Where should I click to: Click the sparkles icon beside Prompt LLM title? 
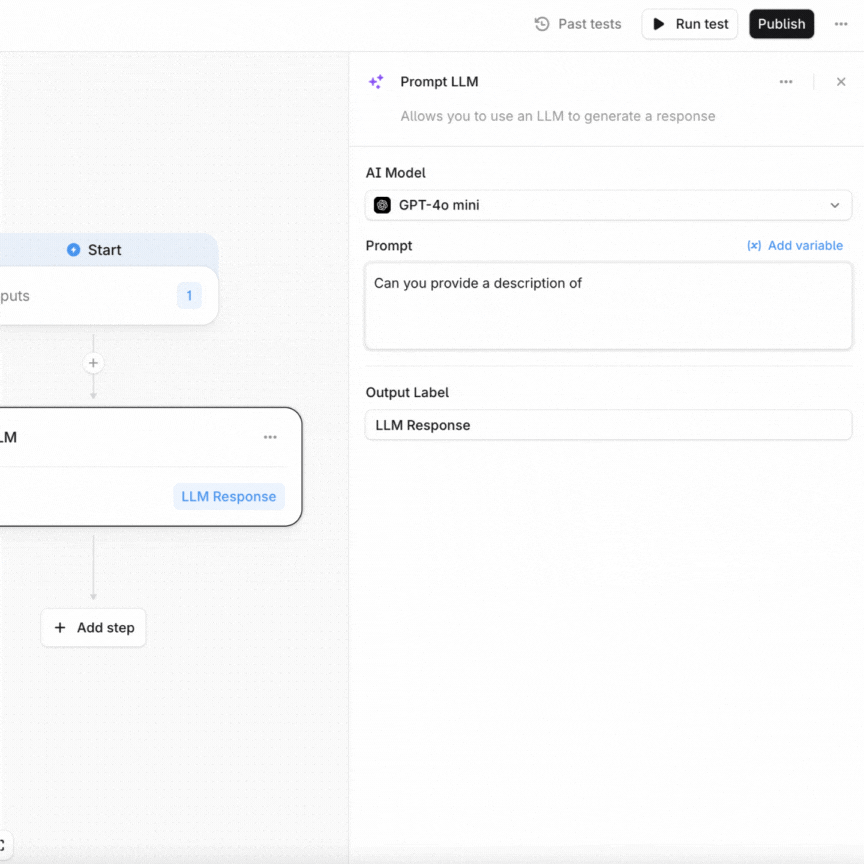pyautogui.click(x=376, y=81)
